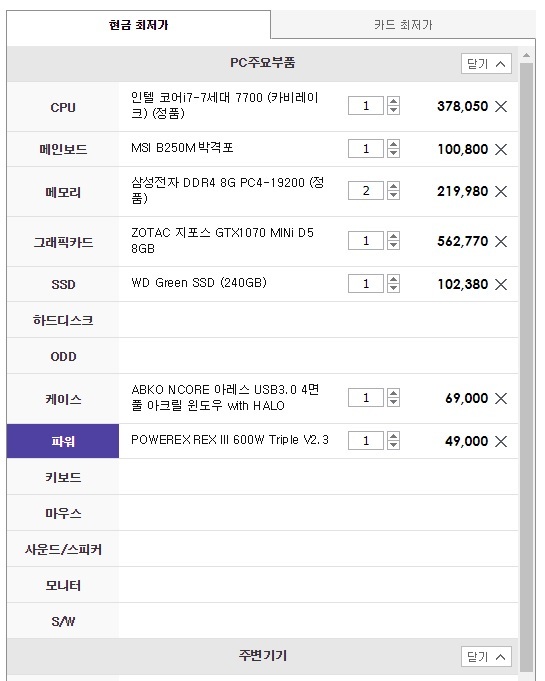The image size is (545, 681).
Task: Delete ABKO NCORE case X icon
Action: pos(501,398)
